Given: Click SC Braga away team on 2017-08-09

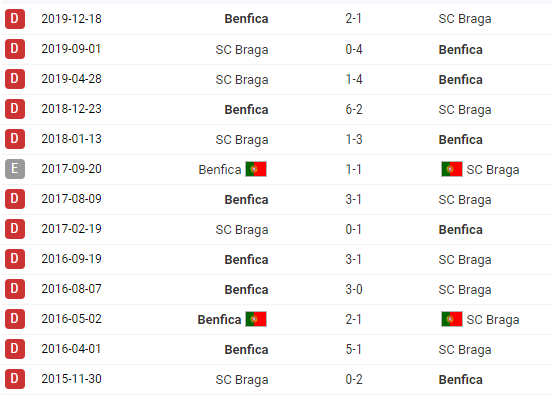Looking at the screenshot, I should pyautogui.click(x=465, y=200).
